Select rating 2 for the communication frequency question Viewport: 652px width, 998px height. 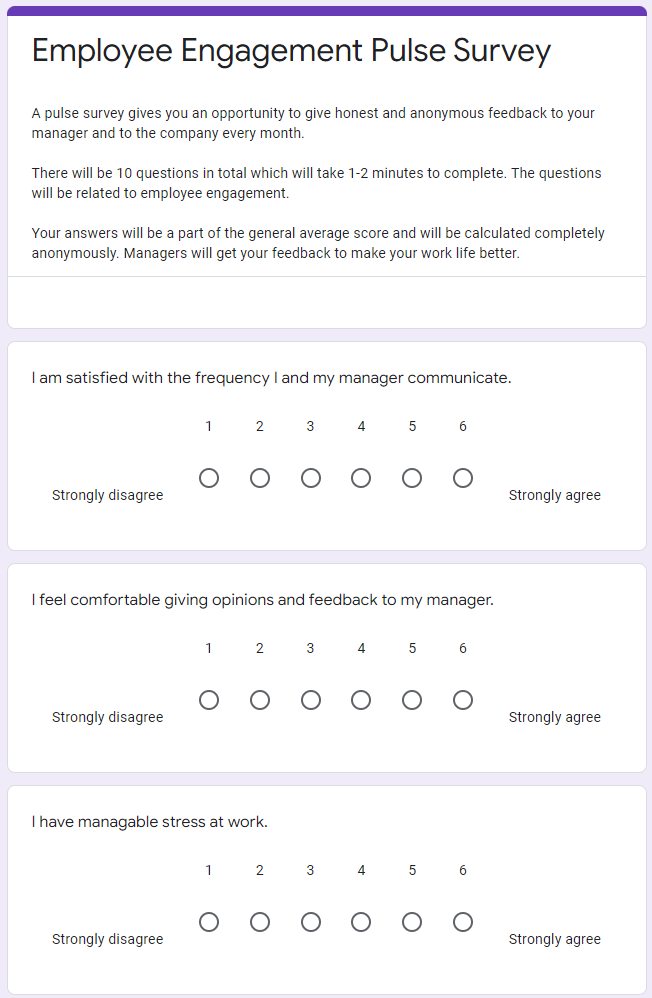click(x=260, y=478)
